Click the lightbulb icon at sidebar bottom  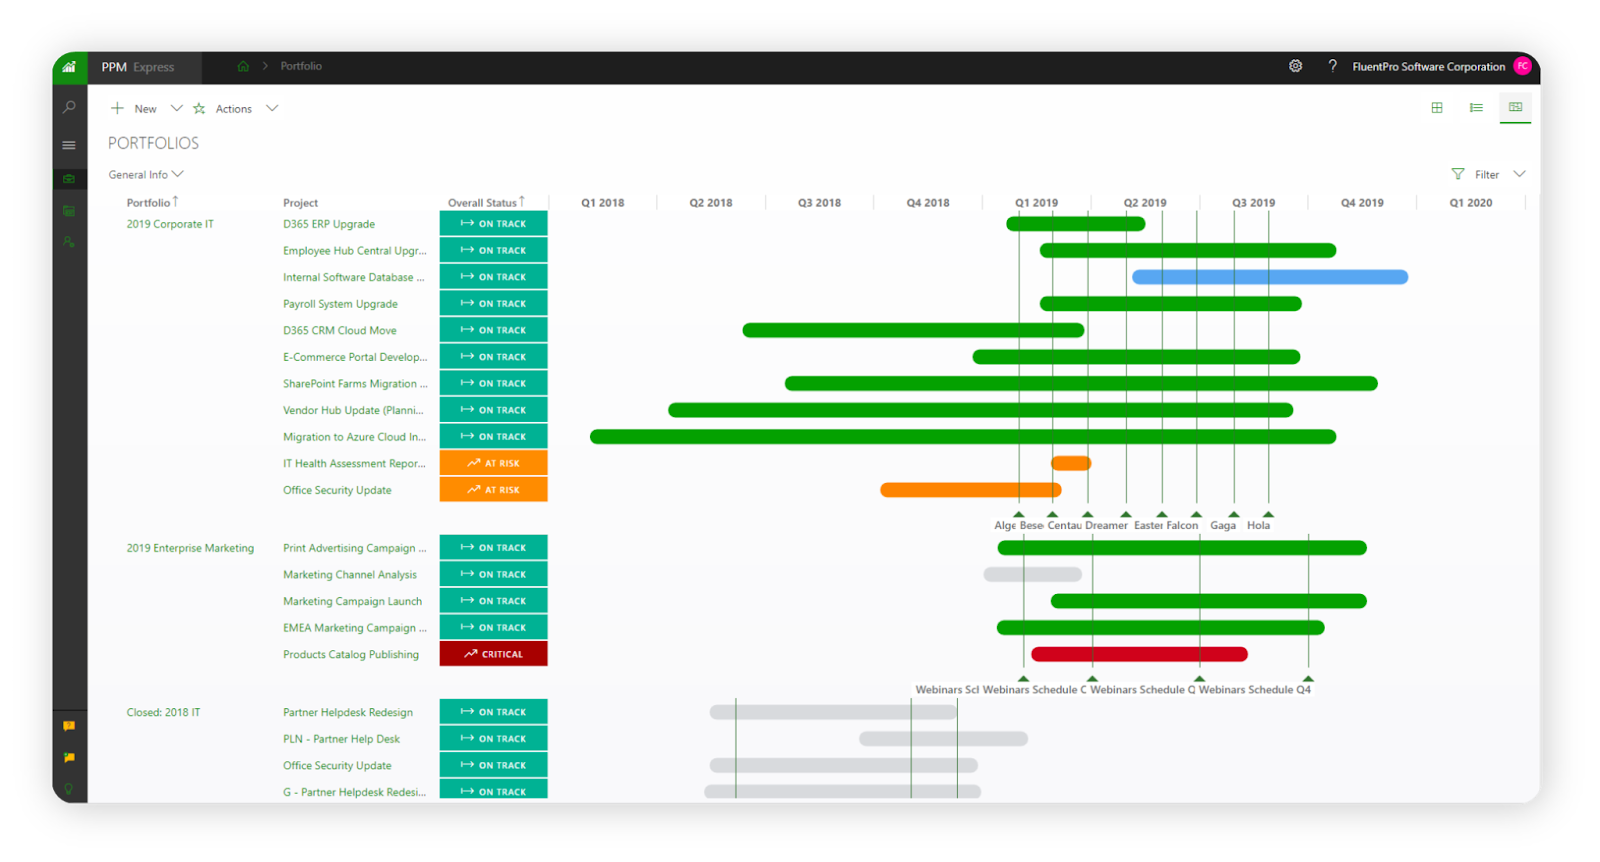pyautogui.click(x=69, y=789)
